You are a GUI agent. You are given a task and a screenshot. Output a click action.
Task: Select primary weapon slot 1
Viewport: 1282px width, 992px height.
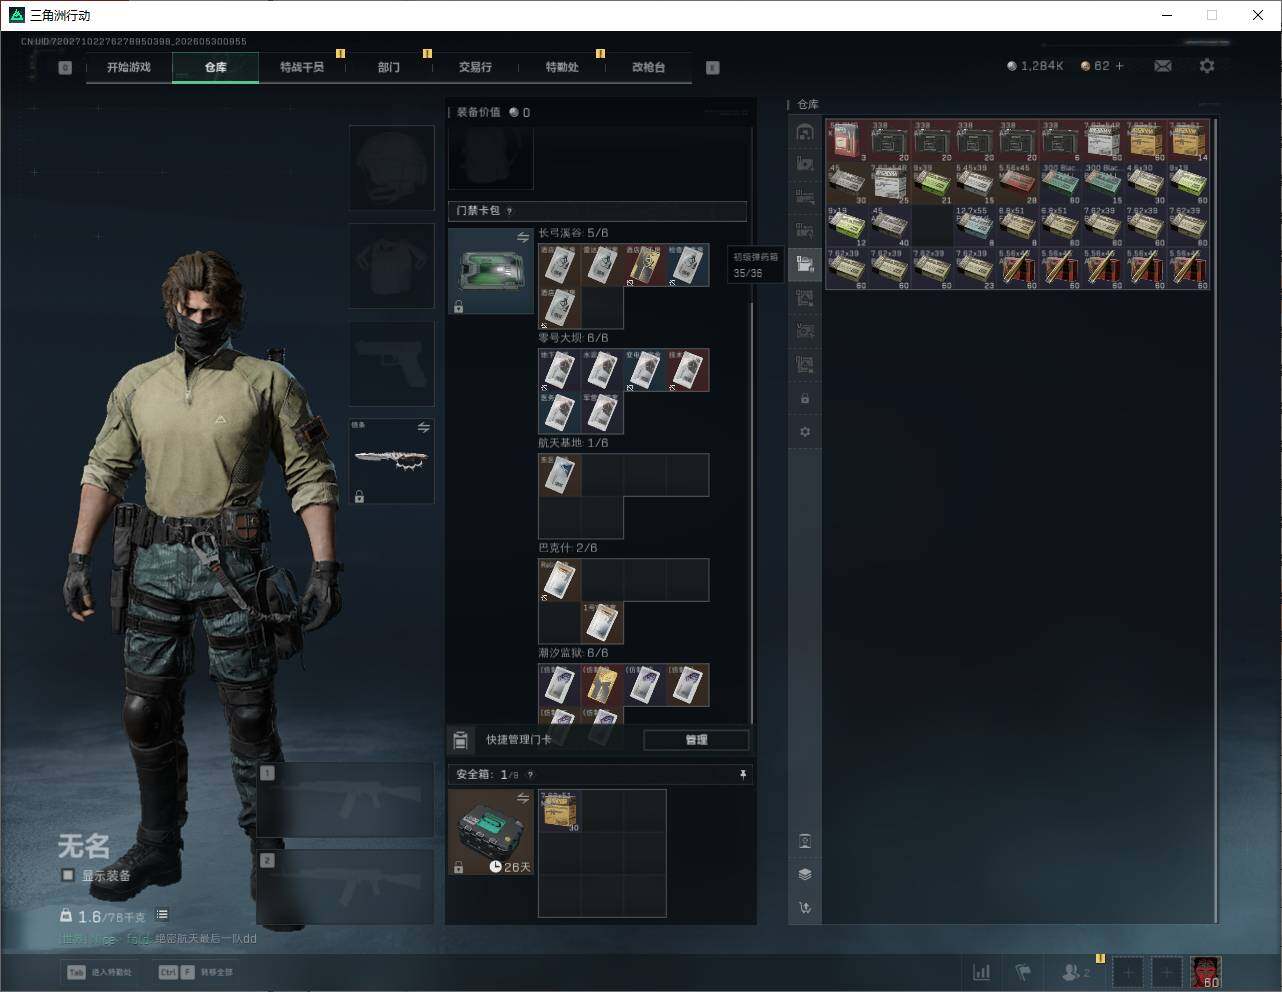point(346,800)
